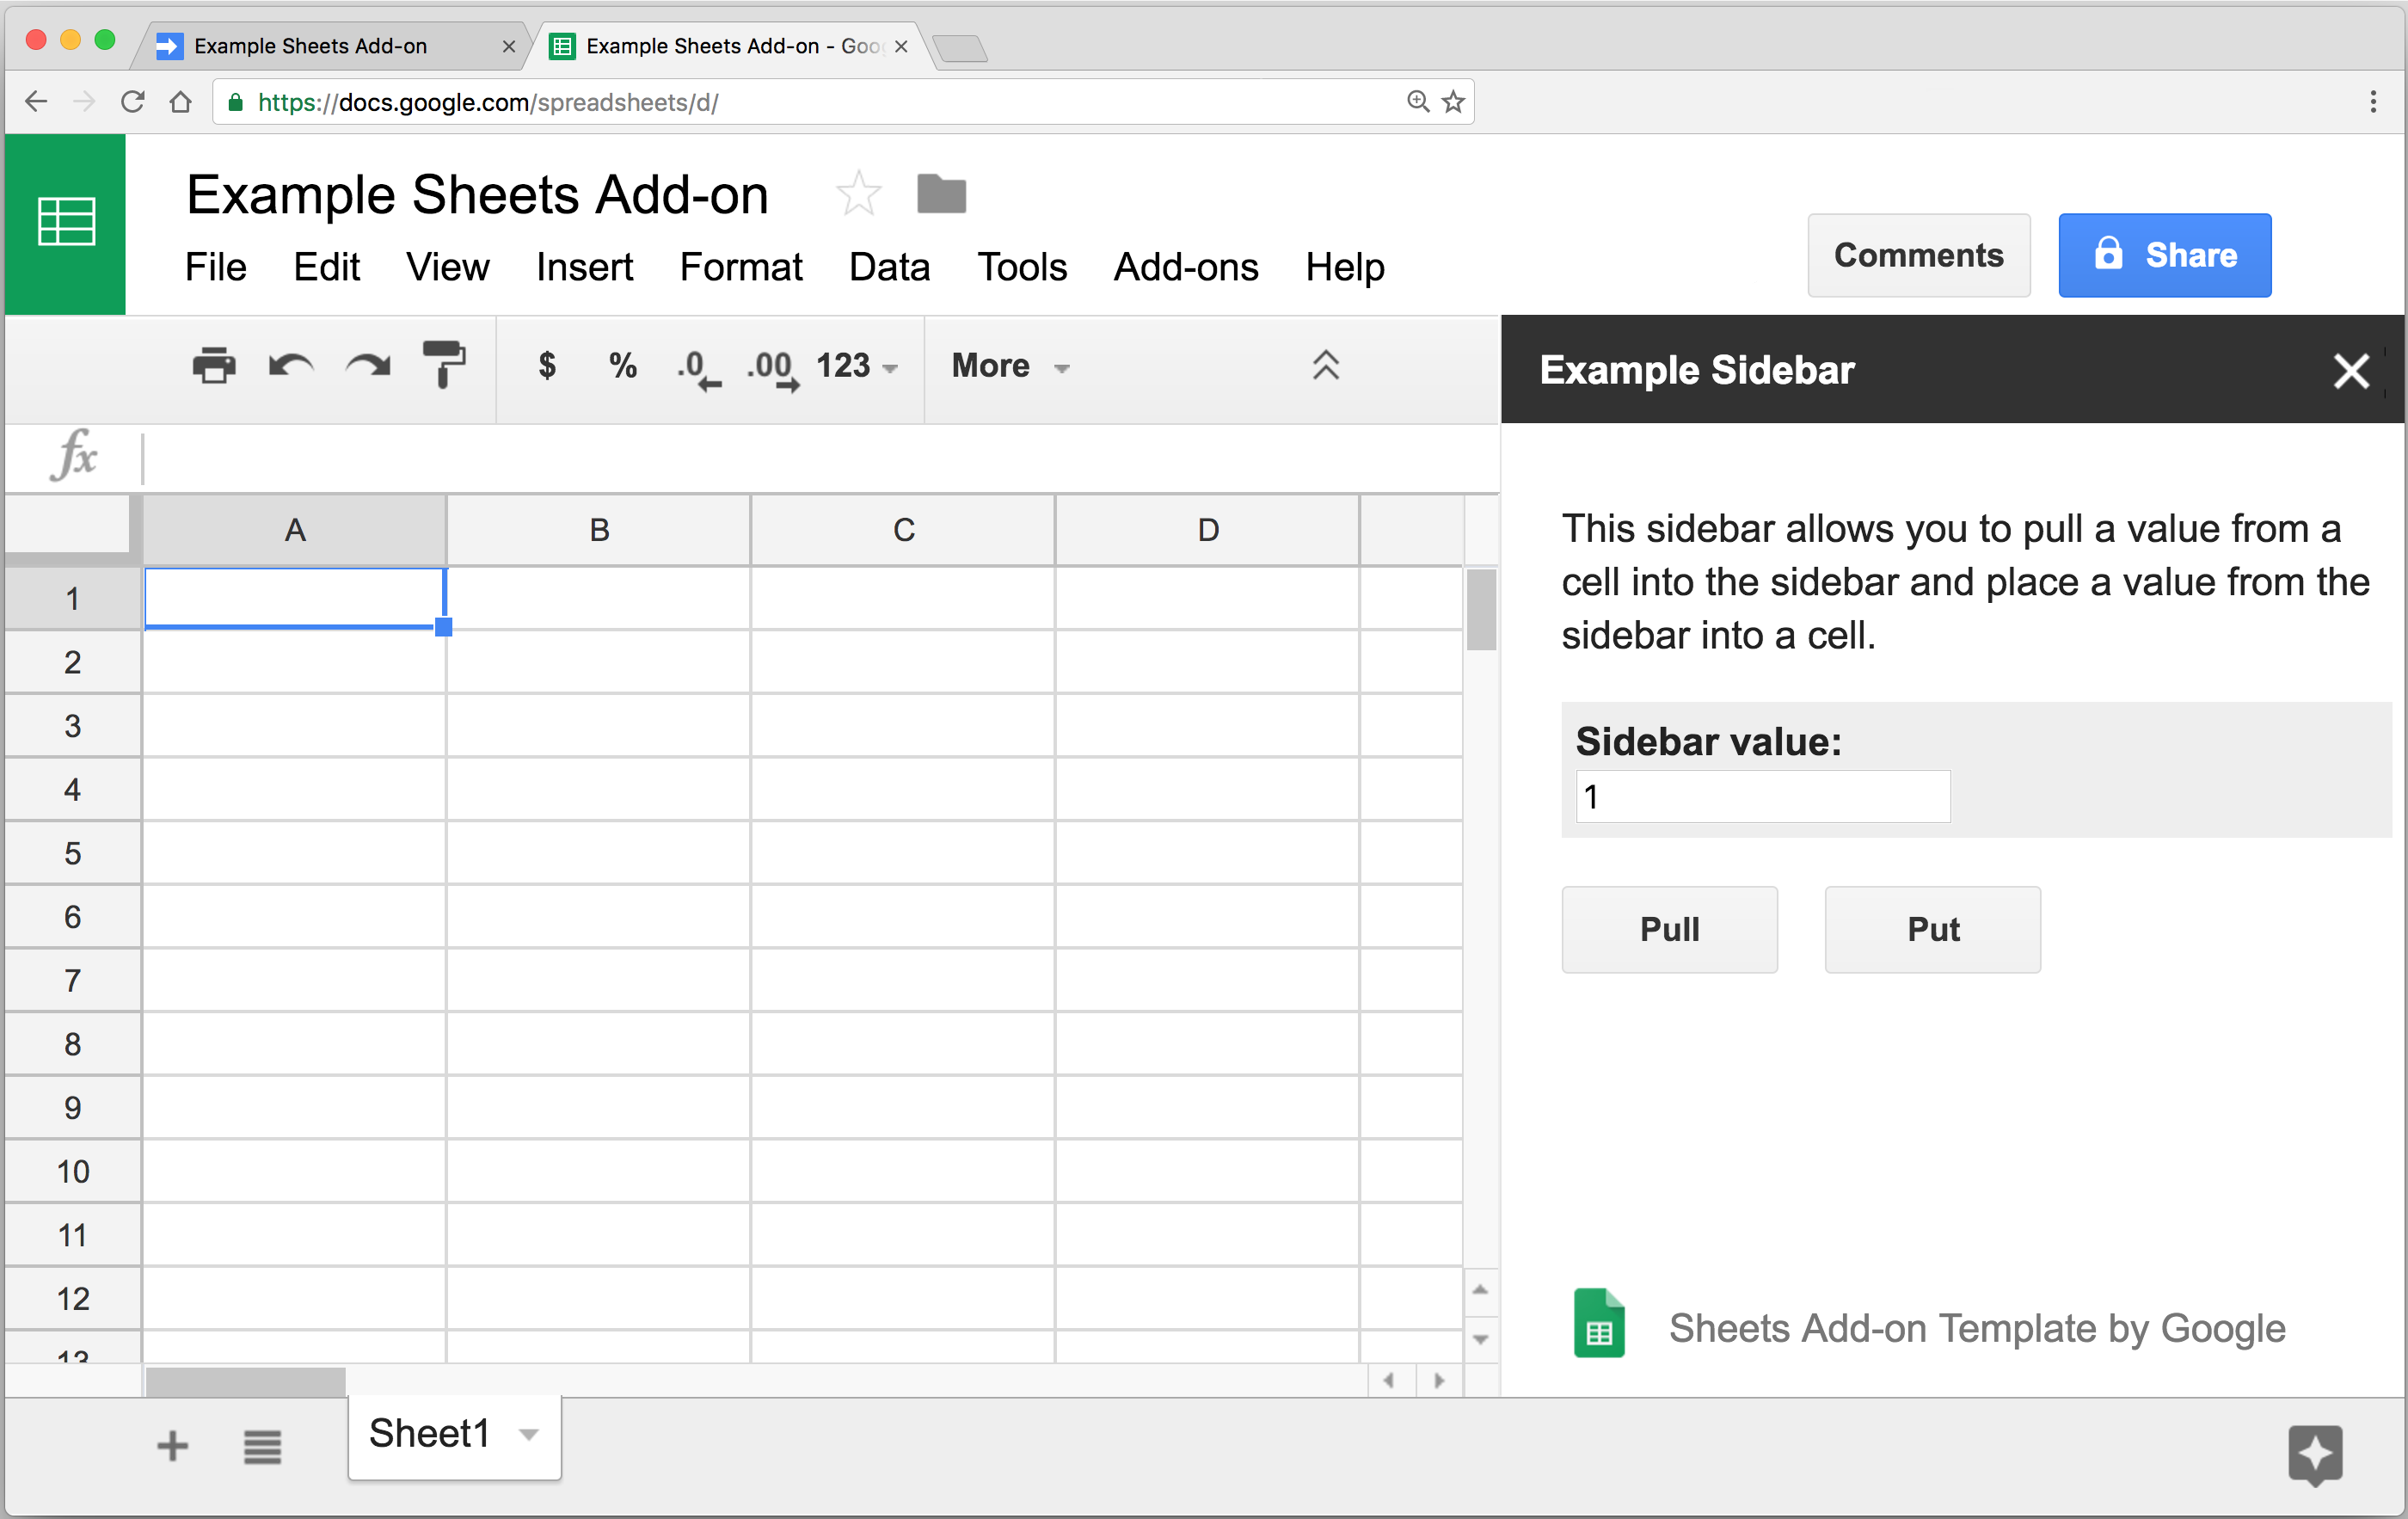Open the Format menu
2408x1519 pixels.
click(x=740, y=266)
